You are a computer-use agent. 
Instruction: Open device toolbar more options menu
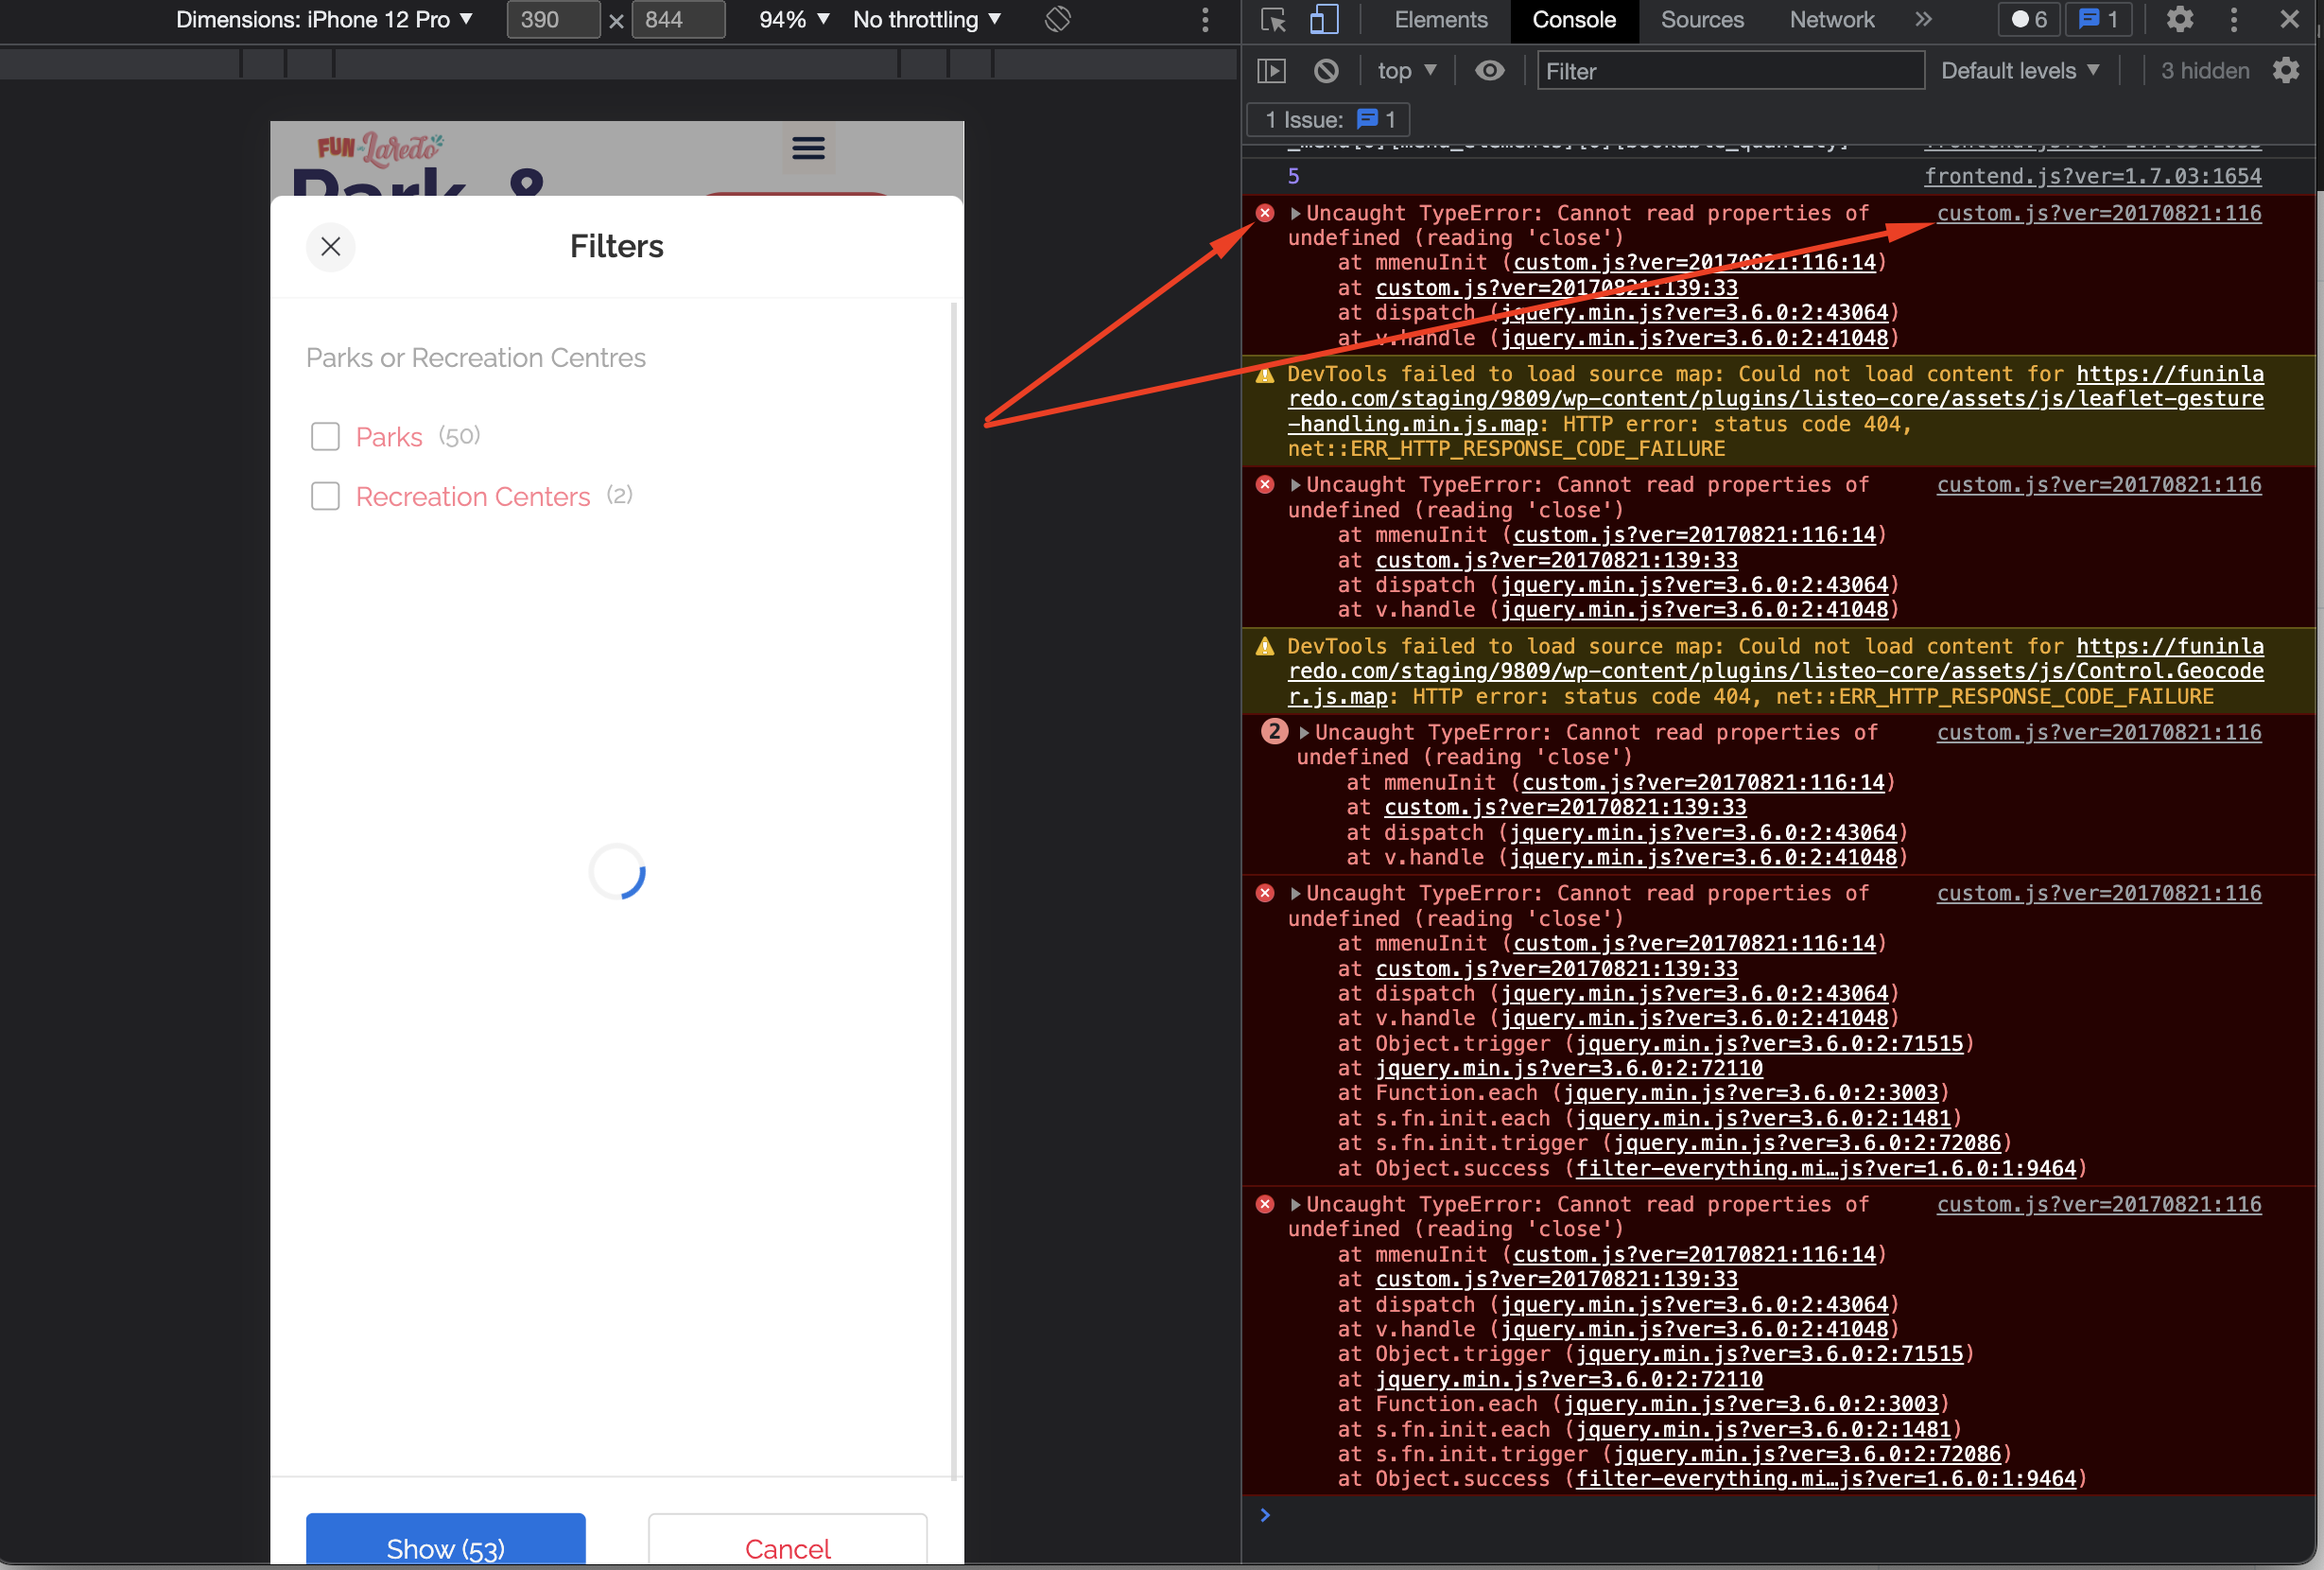pos(1205,19)
